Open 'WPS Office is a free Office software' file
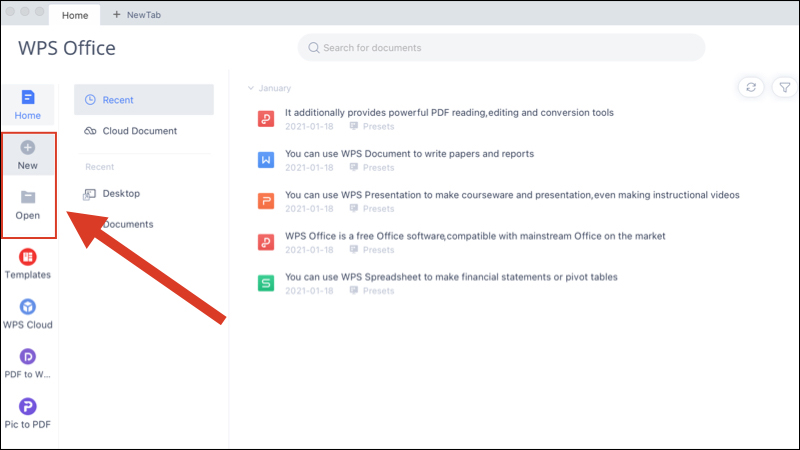Viewport: 800px width, 450px height. [x=475, y=236]
